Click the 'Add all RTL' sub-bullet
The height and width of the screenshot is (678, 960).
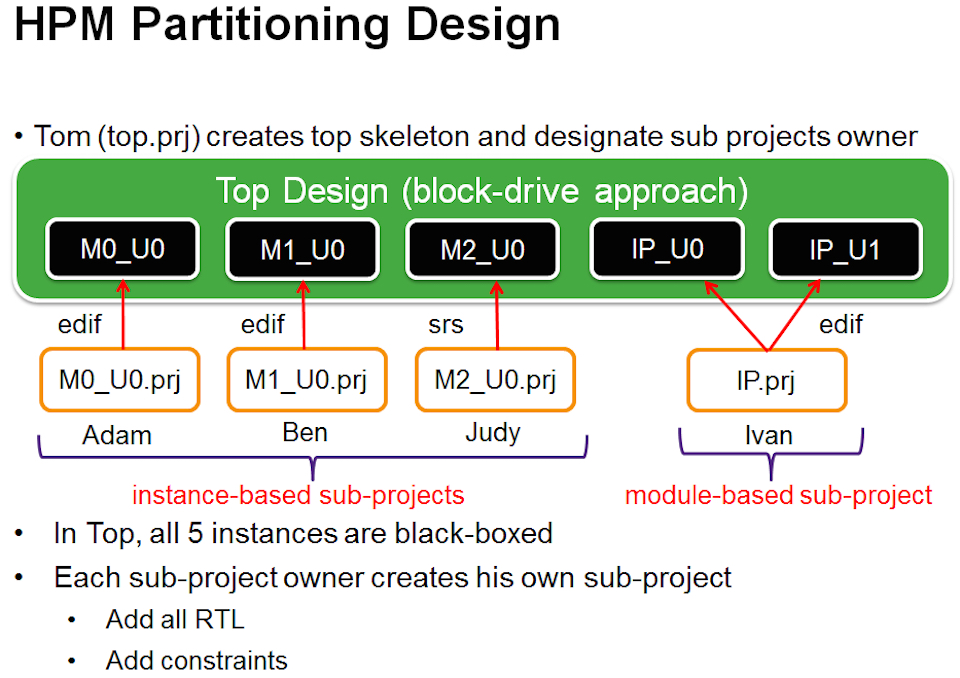(x=175, y=619)
